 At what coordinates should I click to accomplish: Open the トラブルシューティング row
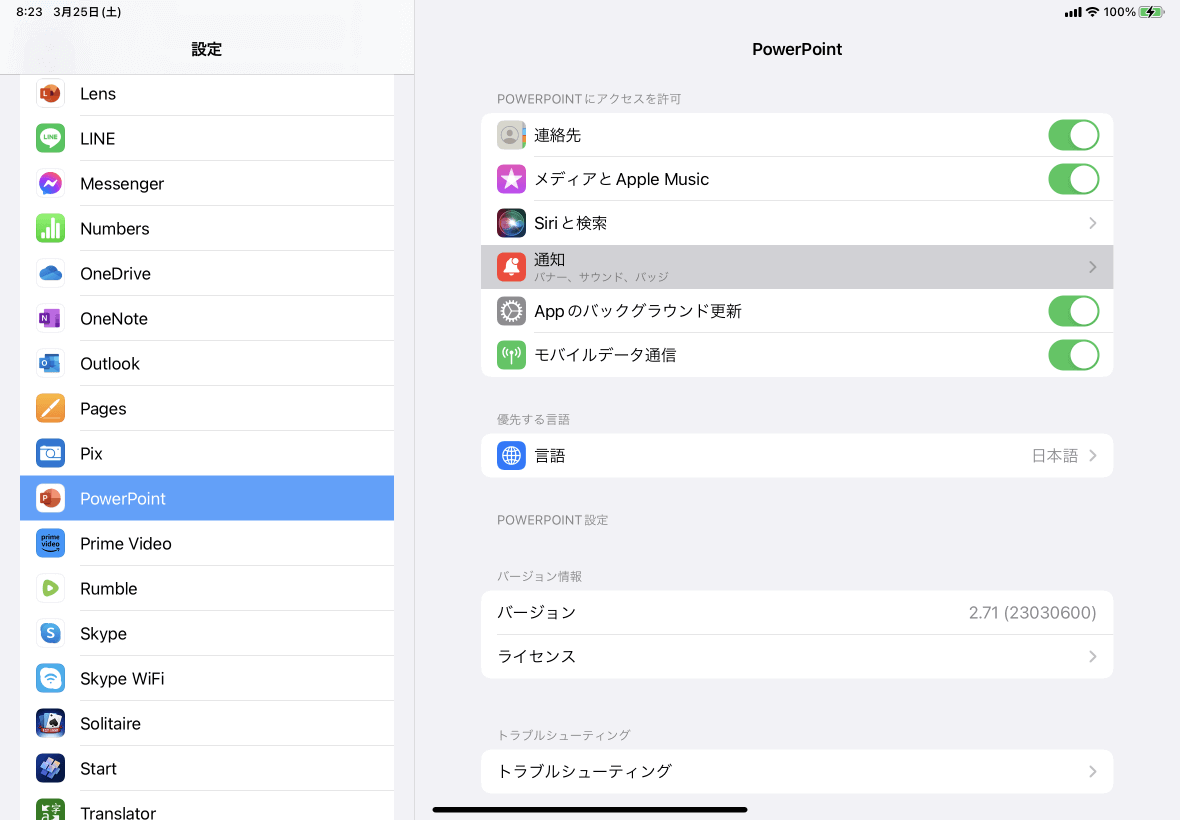[796, 771]
